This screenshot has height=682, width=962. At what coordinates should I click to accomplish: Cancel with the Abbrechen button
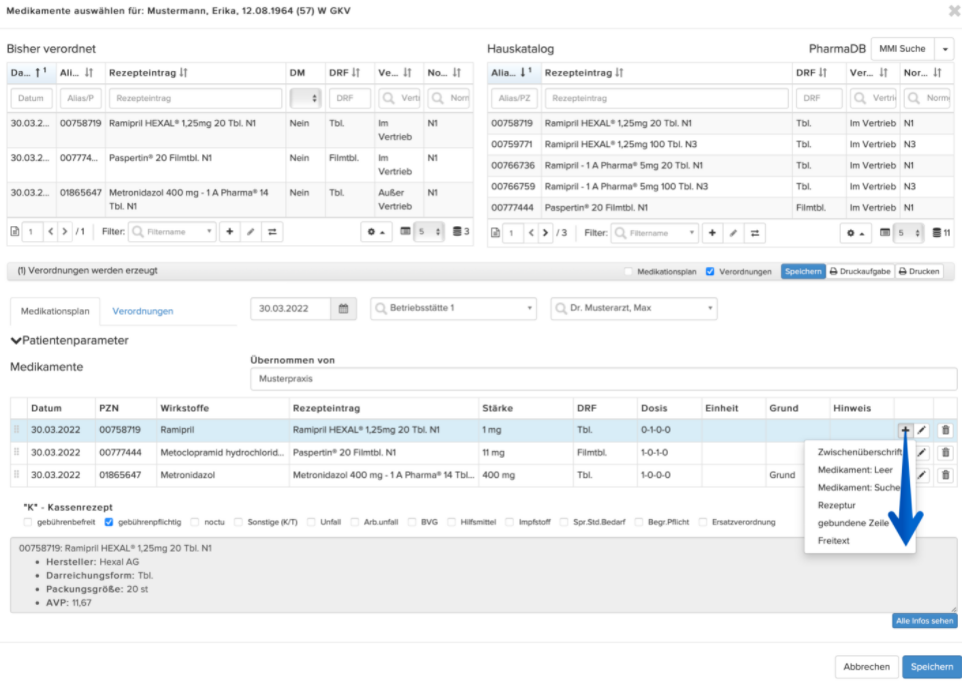pos(866,667)
